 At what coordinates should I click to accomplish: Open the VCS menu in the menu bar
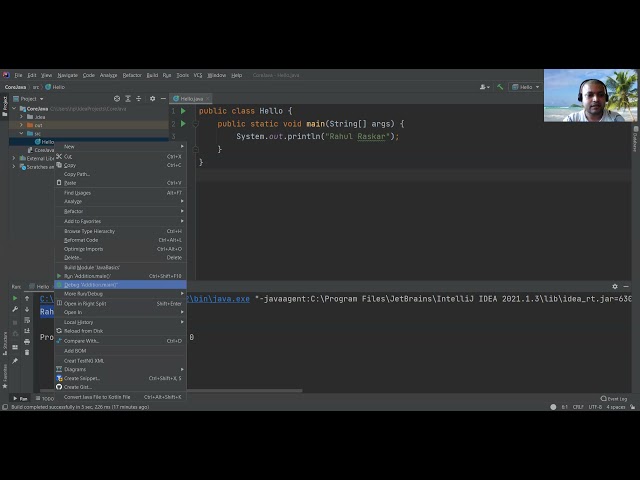pos(198,75)
